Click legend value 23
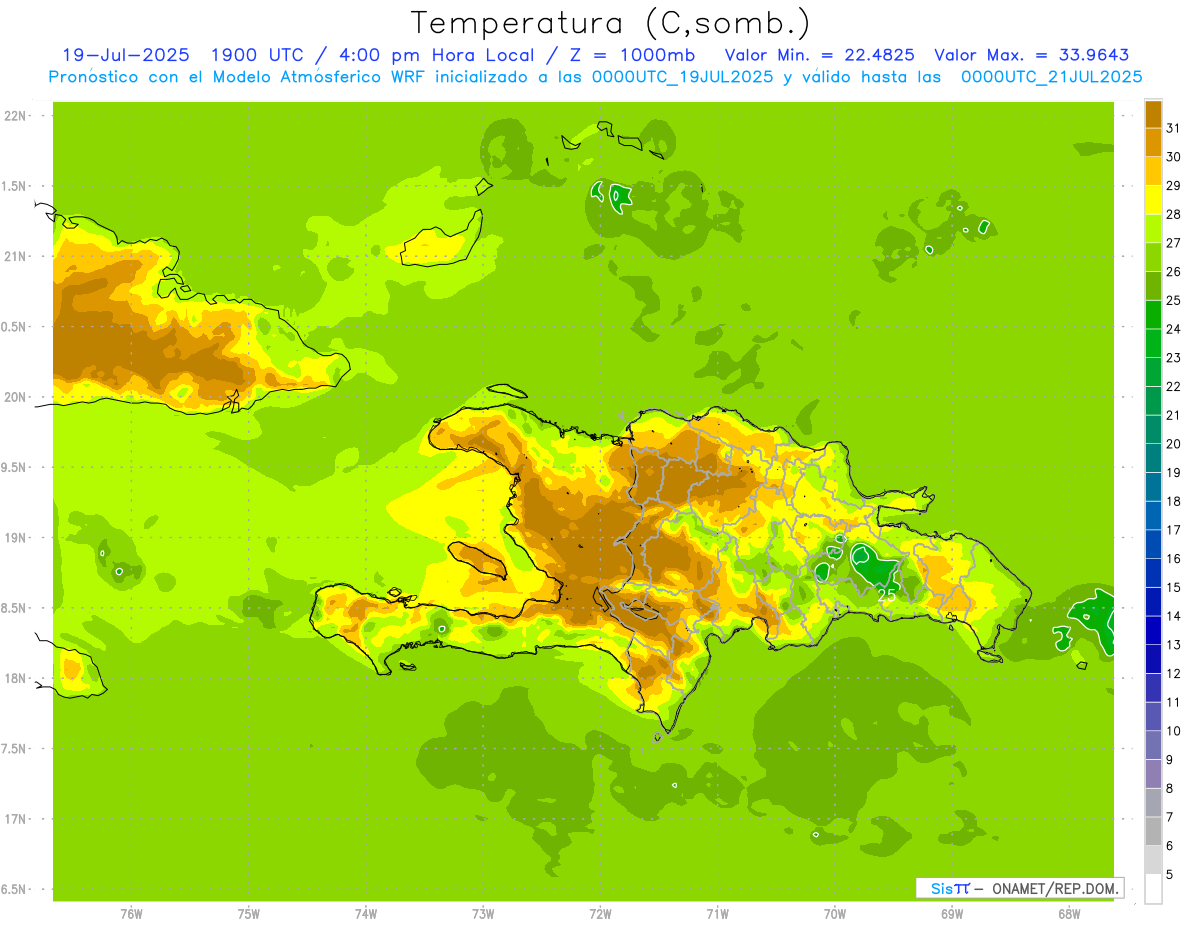The height and width of the screenshot is (927, 1200). [x=1173, y=358]
